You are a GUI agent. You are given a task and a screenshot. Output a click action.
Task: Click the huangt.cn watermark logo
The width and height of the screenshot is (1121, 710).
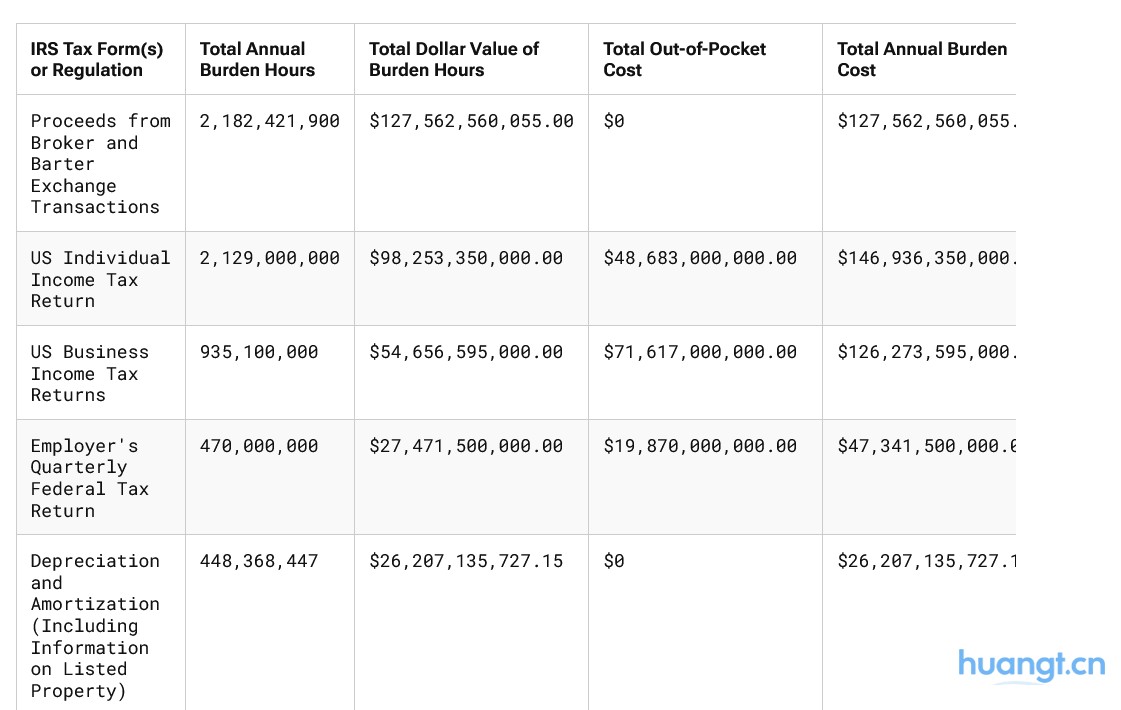1031,666
